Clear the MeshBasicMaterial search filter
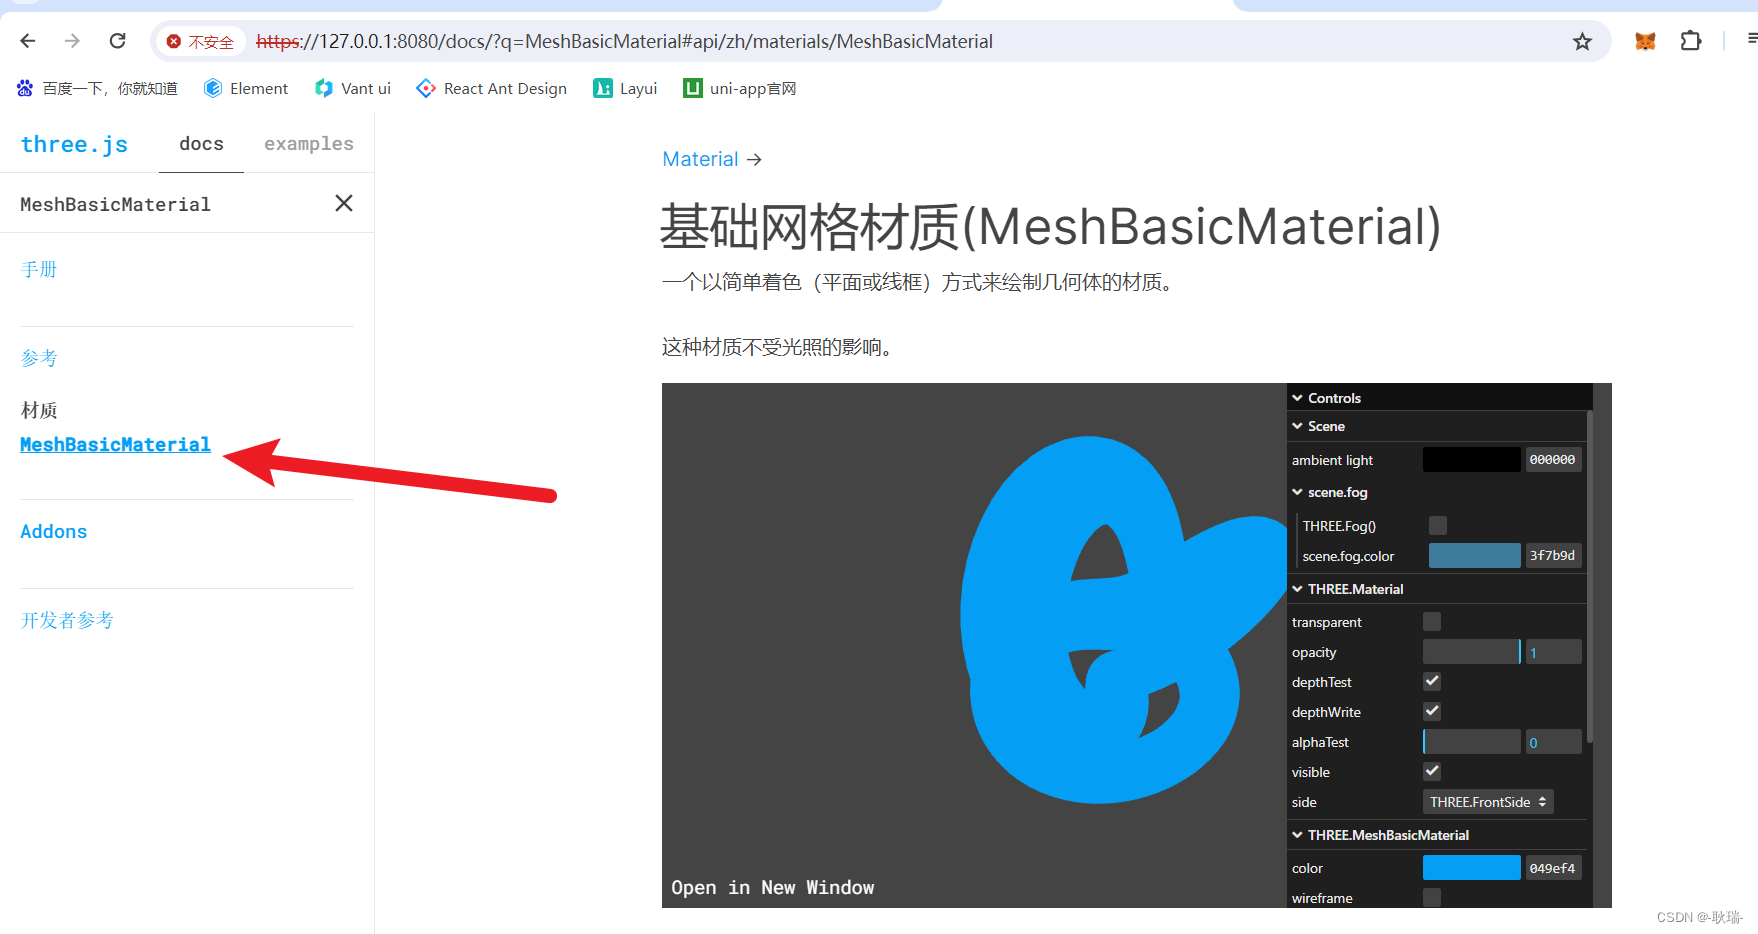 click(344, 203)
